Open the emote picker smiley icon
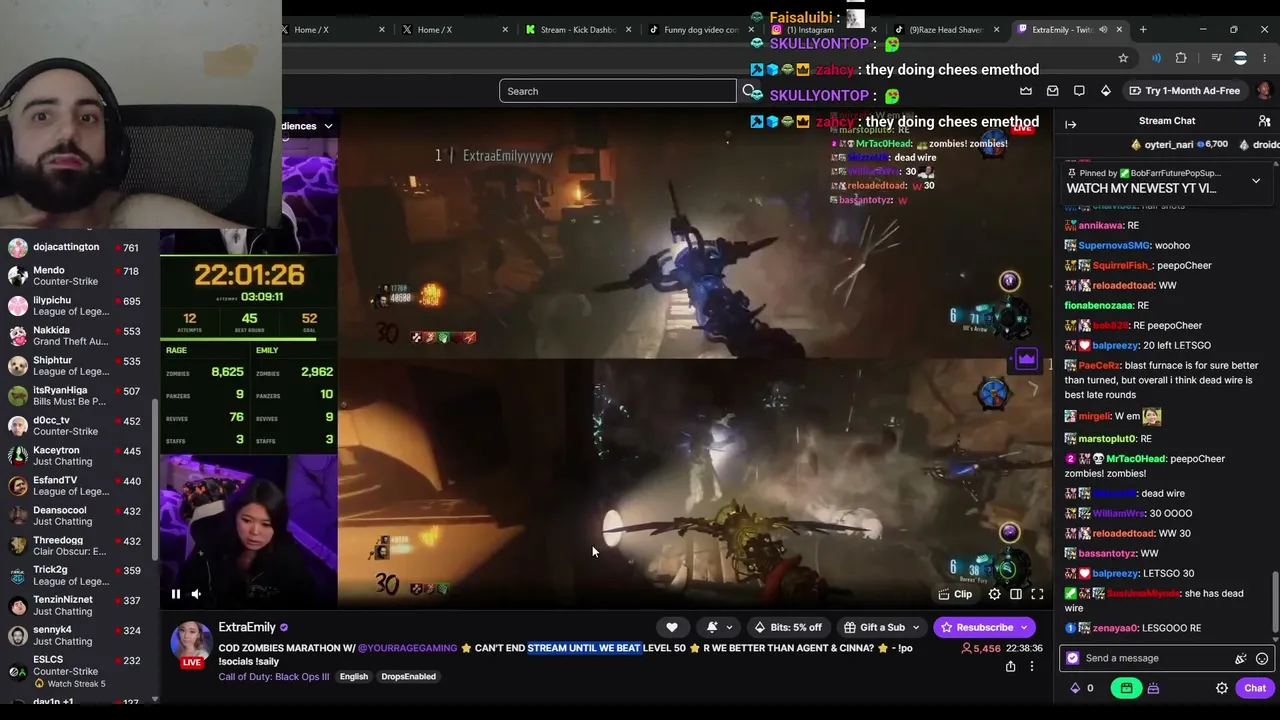This screenshot has height=720, width=1280. 1262,659
